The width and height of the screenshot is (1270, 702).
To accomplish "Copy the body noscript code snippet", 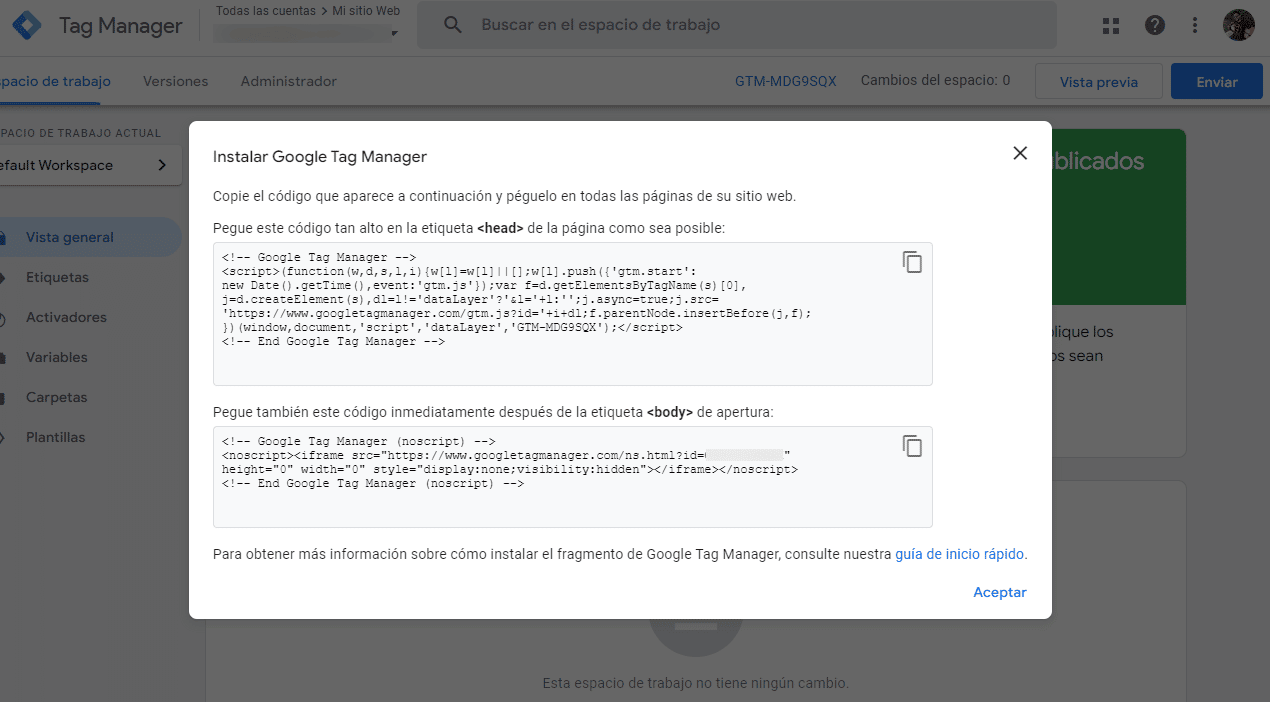I will coord(912,446).
